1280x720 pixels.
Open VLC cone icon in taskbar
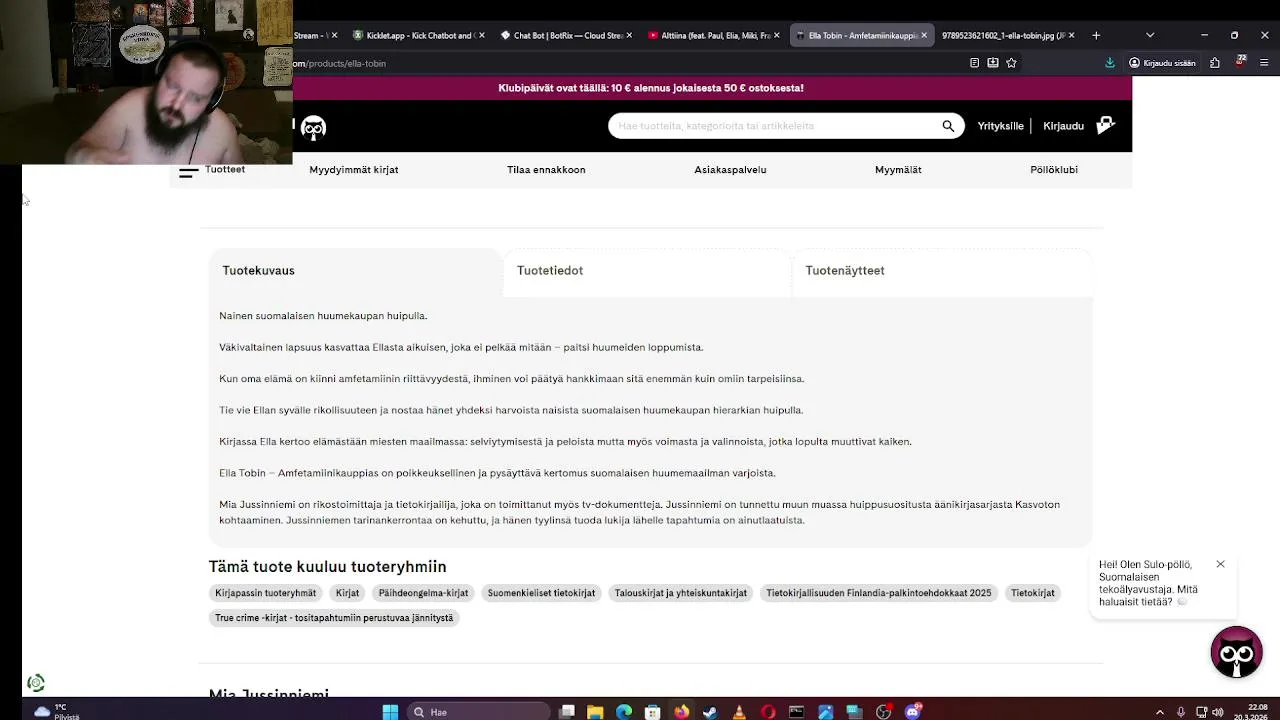(x=739, y=712)
